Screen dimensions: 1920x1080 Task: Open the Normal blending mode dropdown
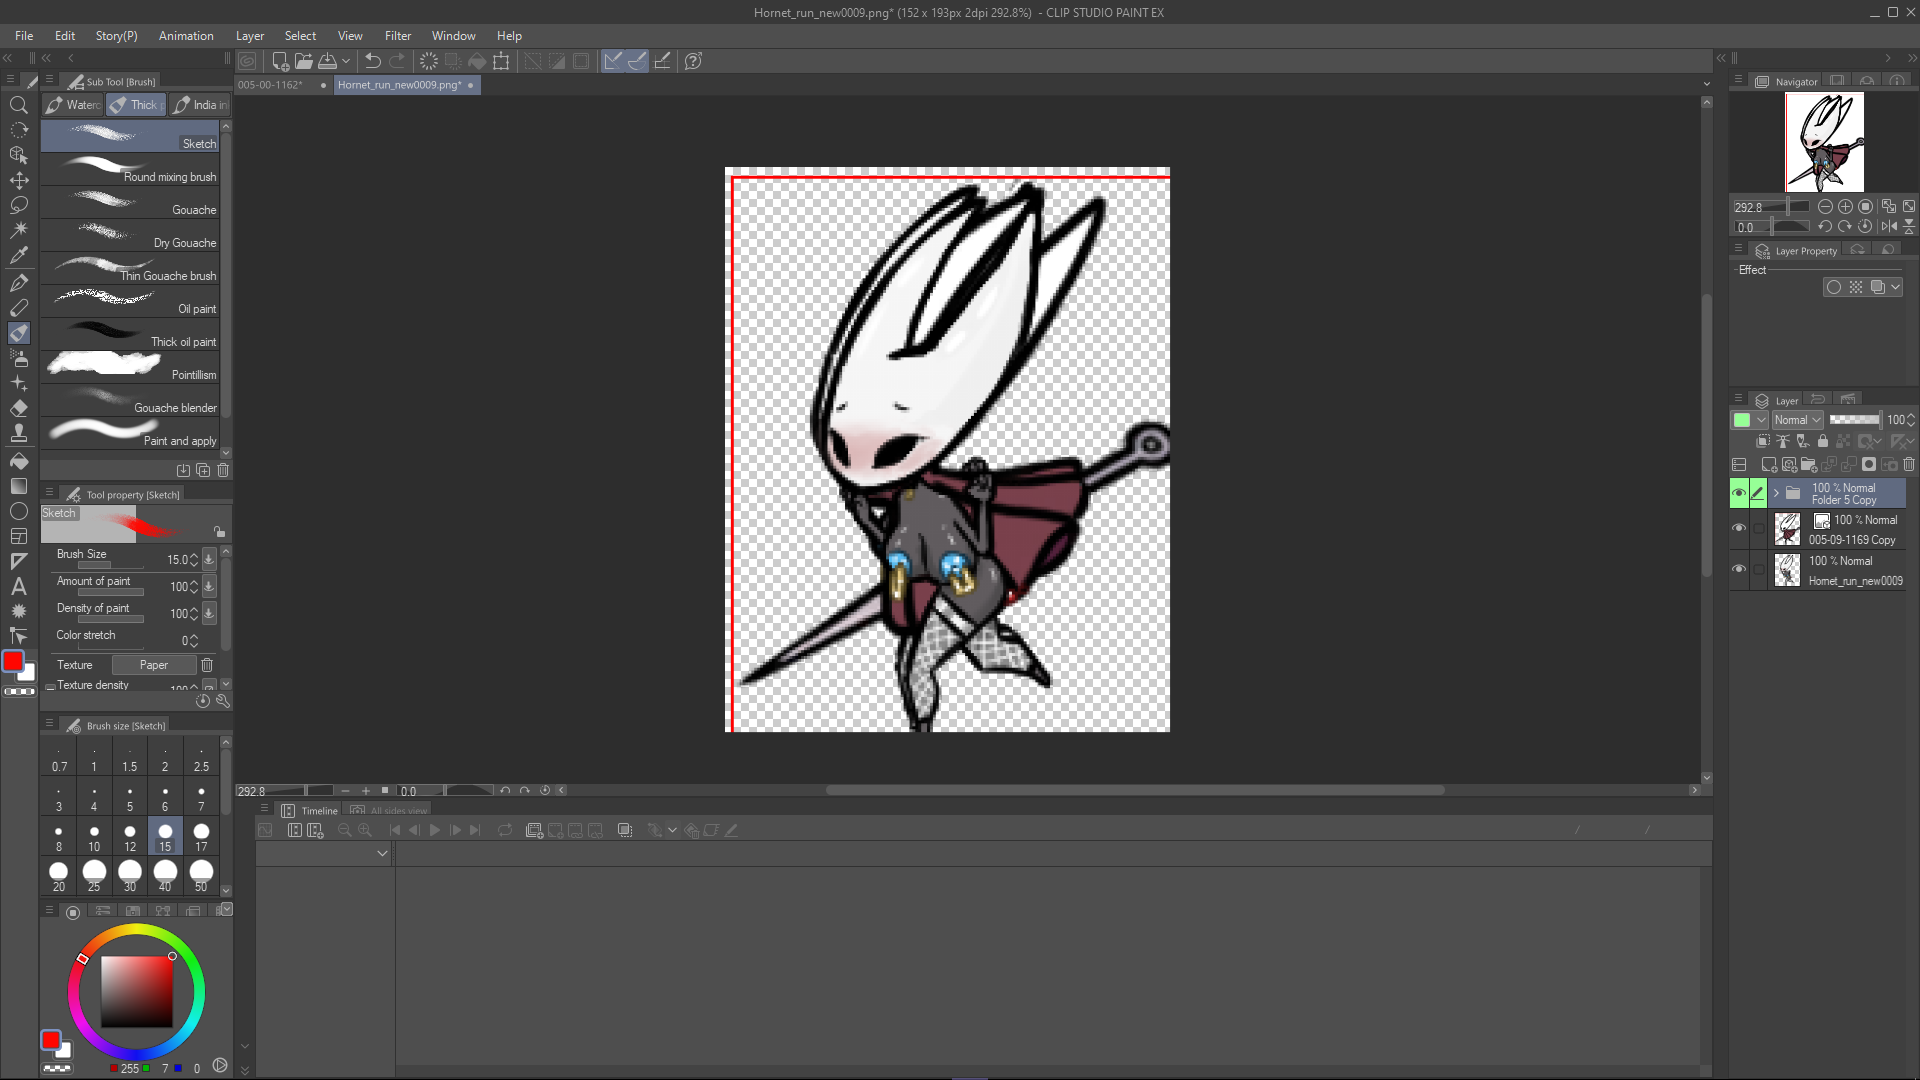[1797, 420]
